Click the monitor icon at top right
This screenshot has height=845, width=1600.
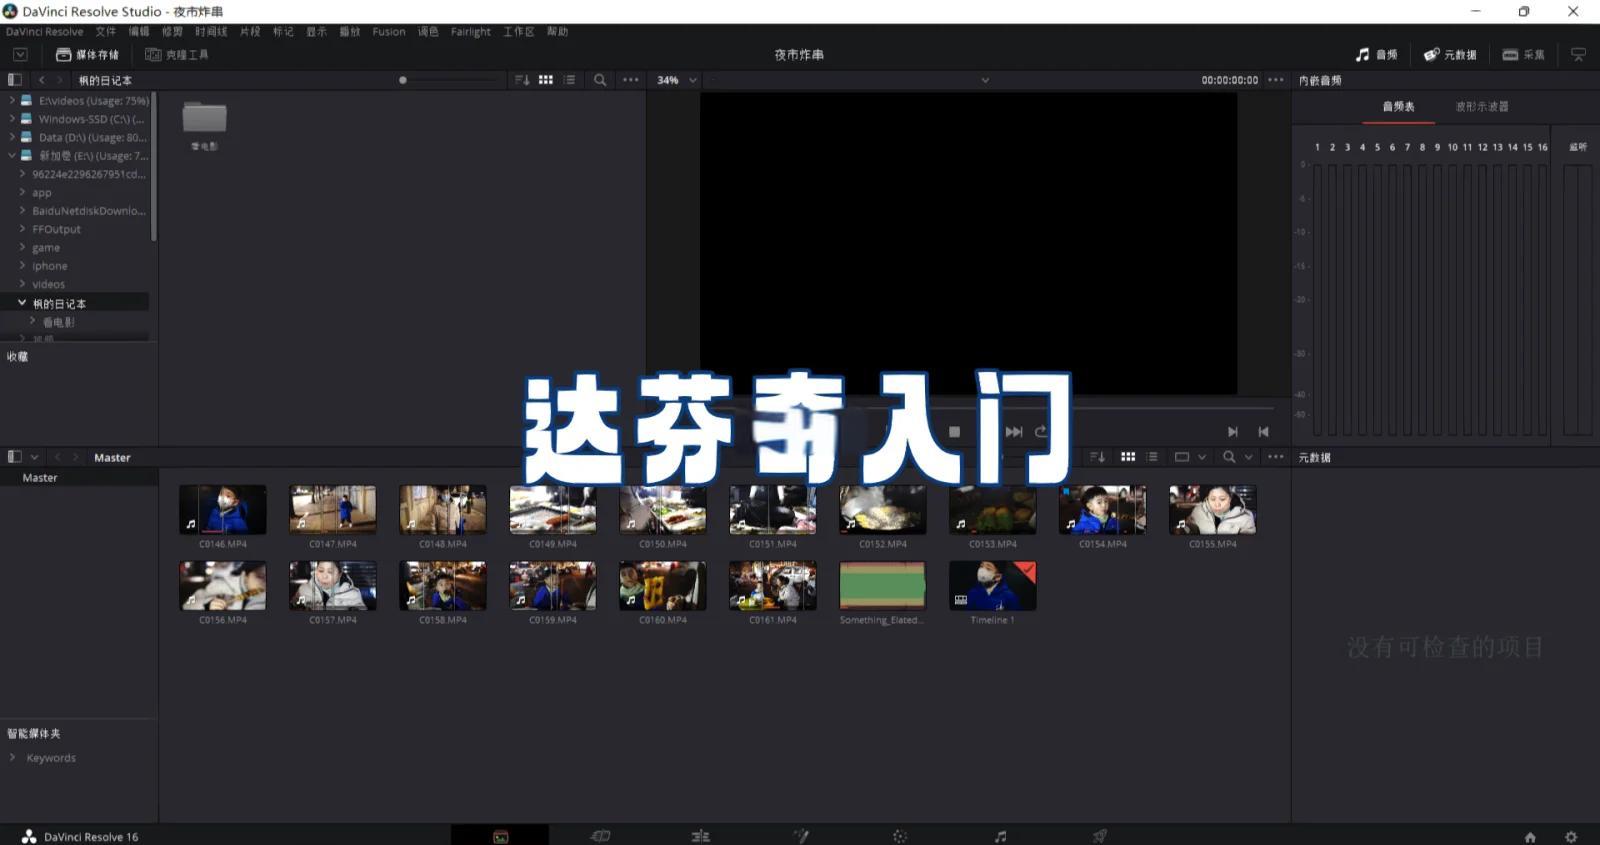coord(1578,55)
